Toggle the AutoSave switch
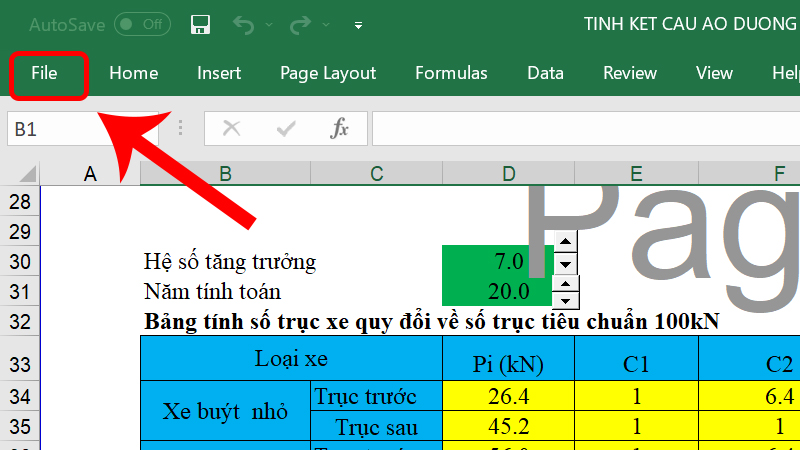The width and height of the screenshot is (800, 450). coord(141,24)
